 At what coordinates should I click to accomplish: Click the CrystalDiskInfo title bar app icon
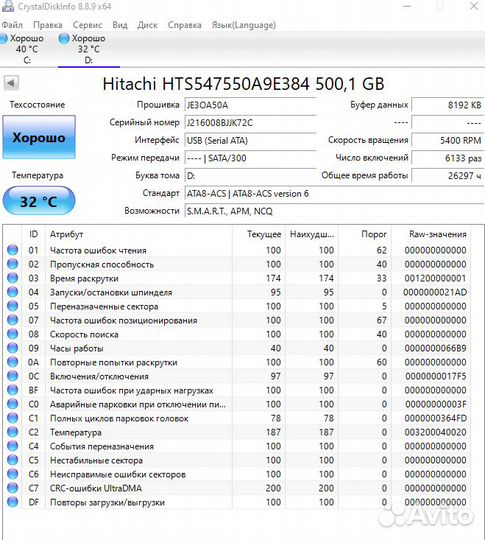(x=8, y=6)
